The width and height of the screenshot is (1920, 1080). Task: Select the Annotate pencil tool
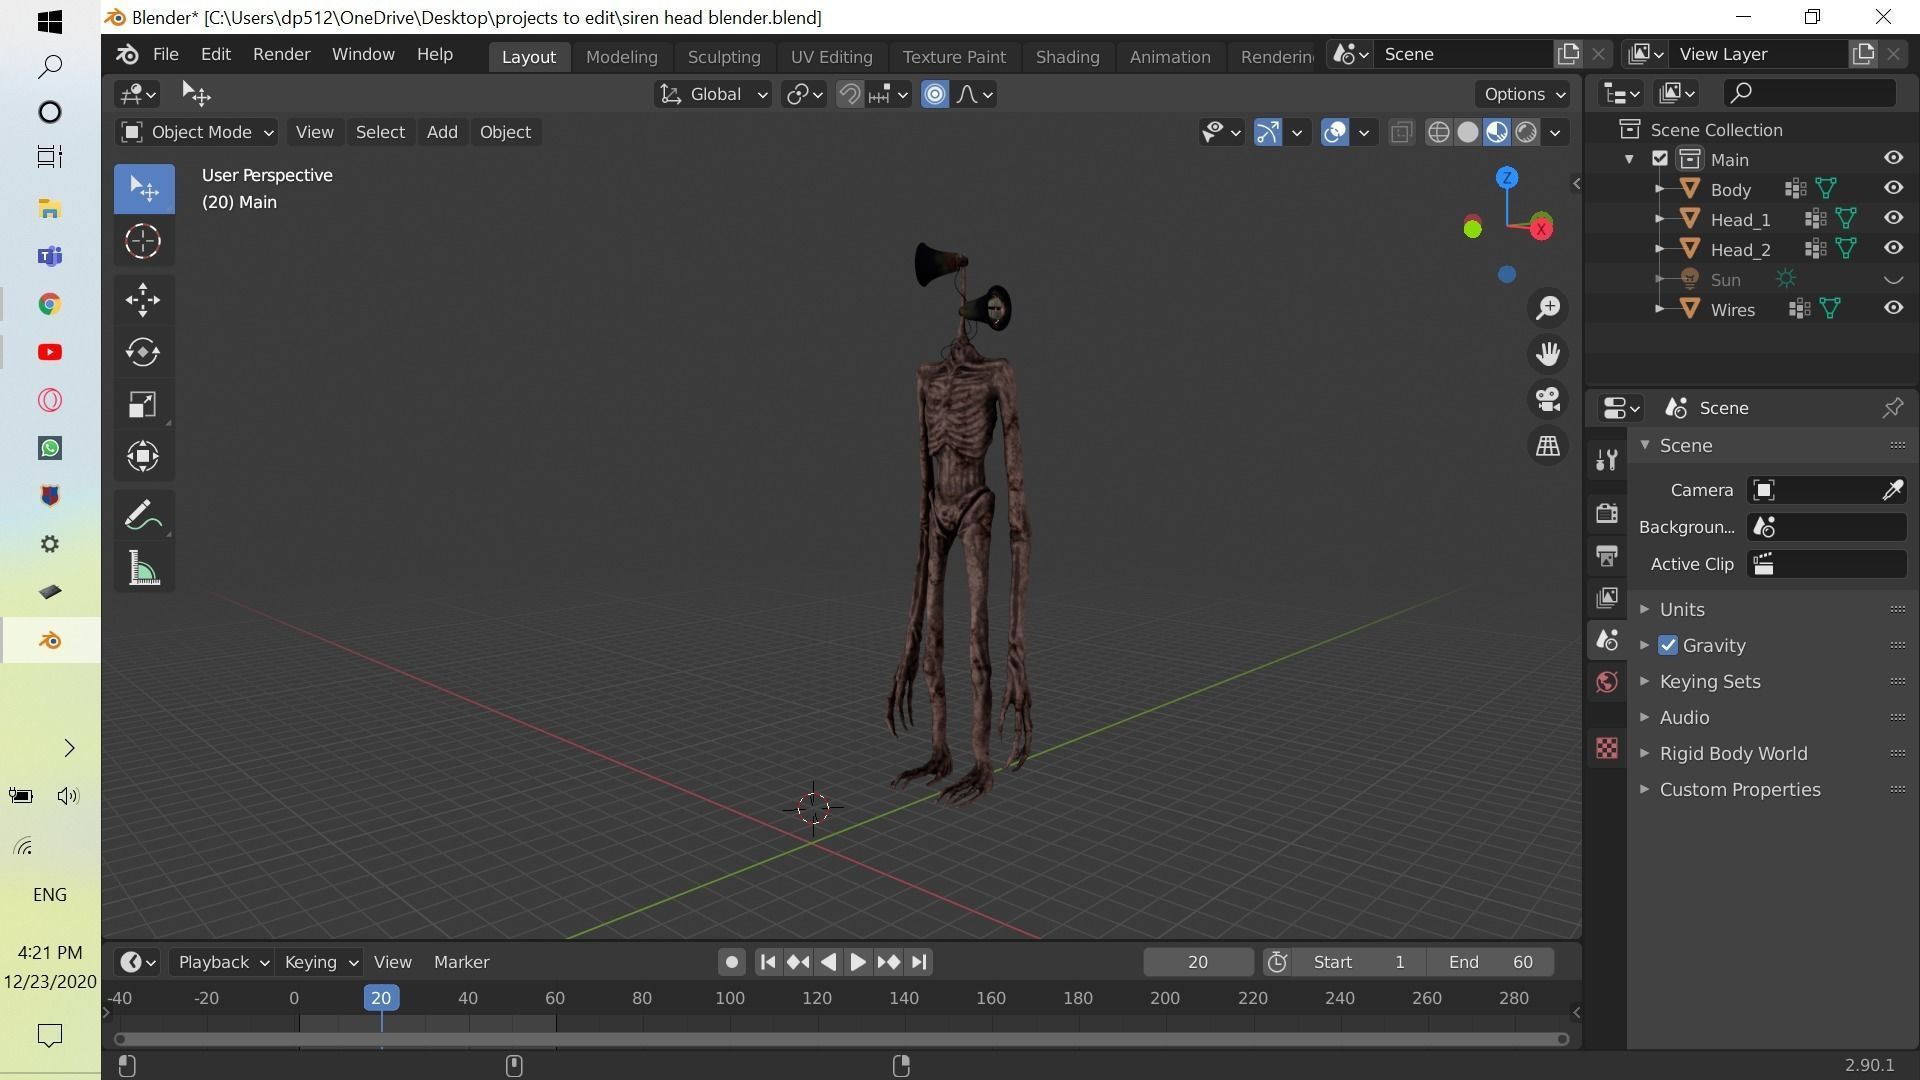[143, 516]
